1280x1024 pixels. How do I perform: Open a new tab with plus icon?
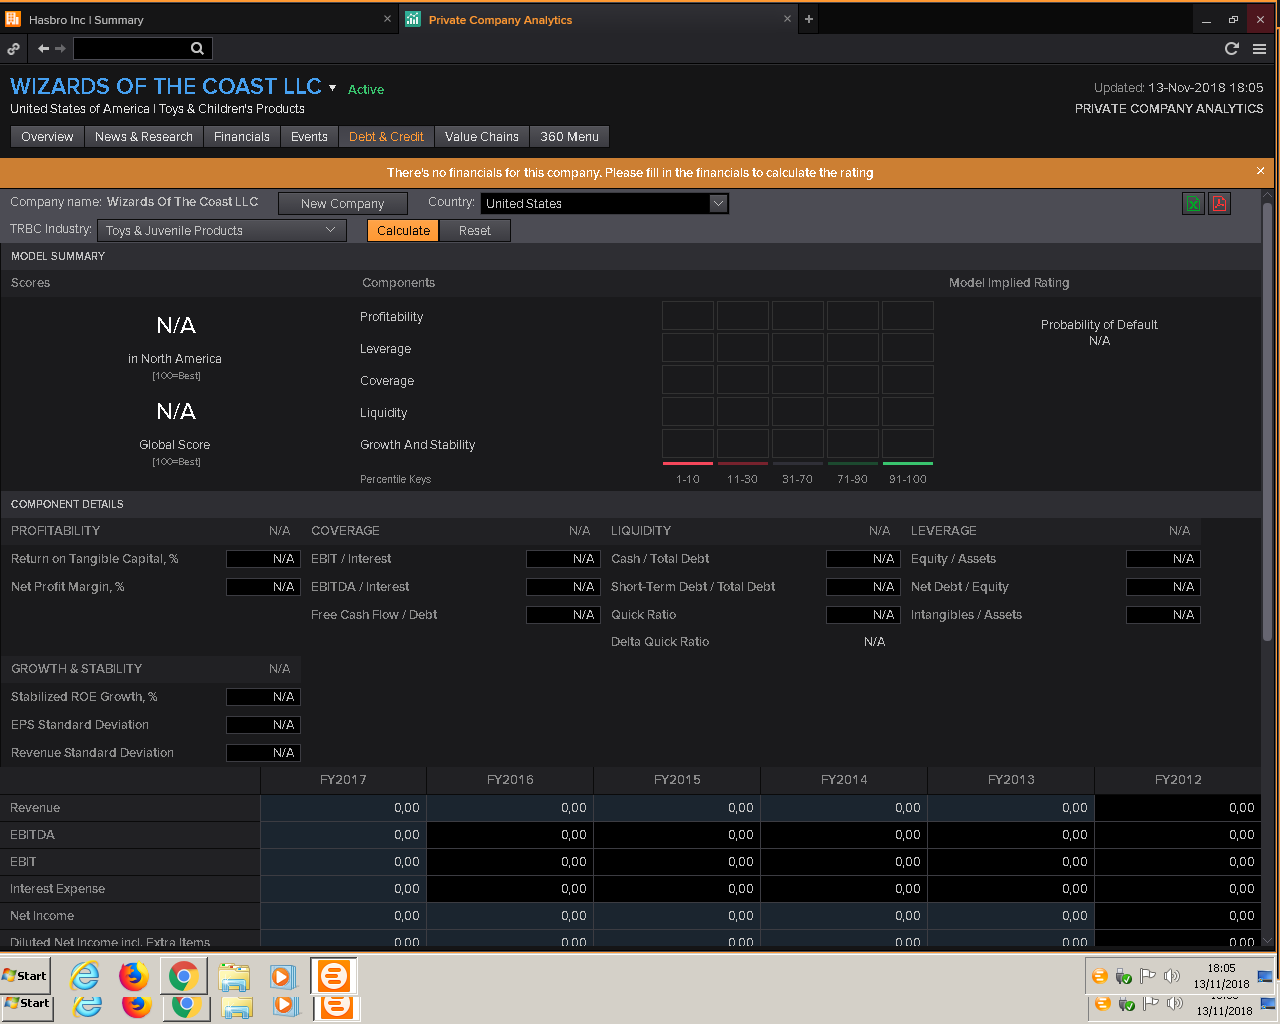pyautogui.click(x=809, y=19)
